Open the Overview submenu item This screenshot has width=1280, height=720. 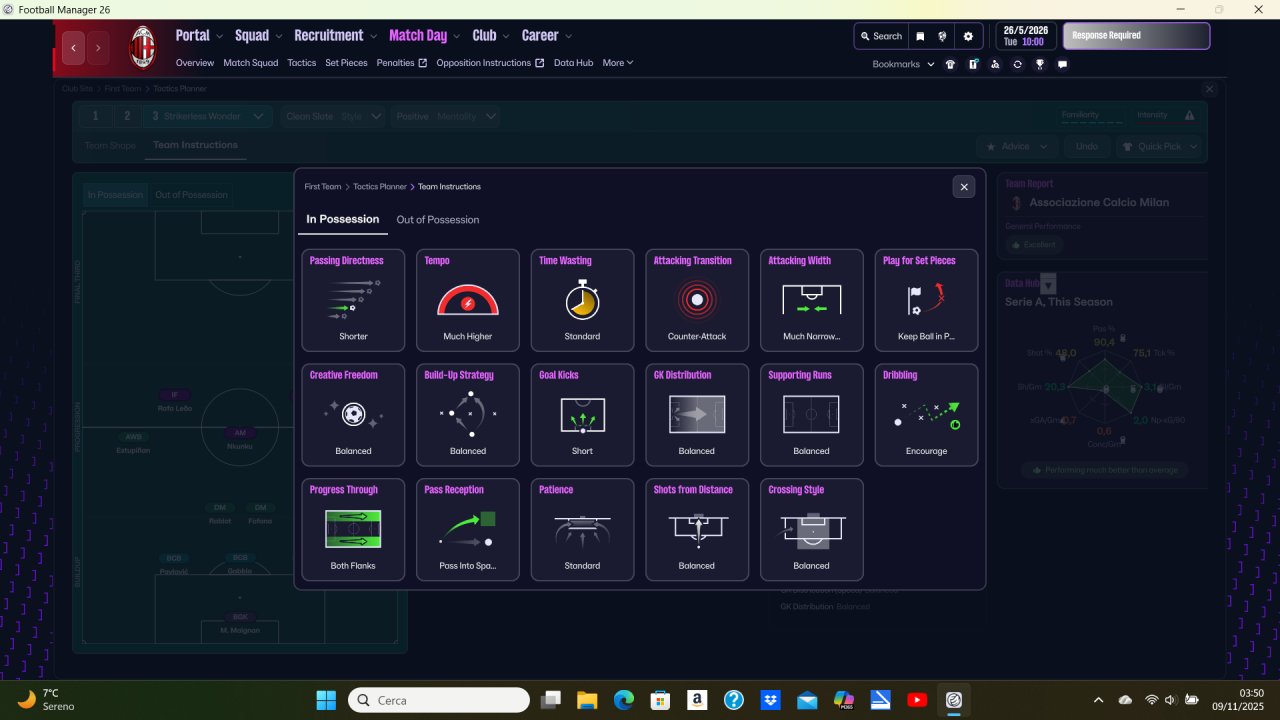[195, 63]
